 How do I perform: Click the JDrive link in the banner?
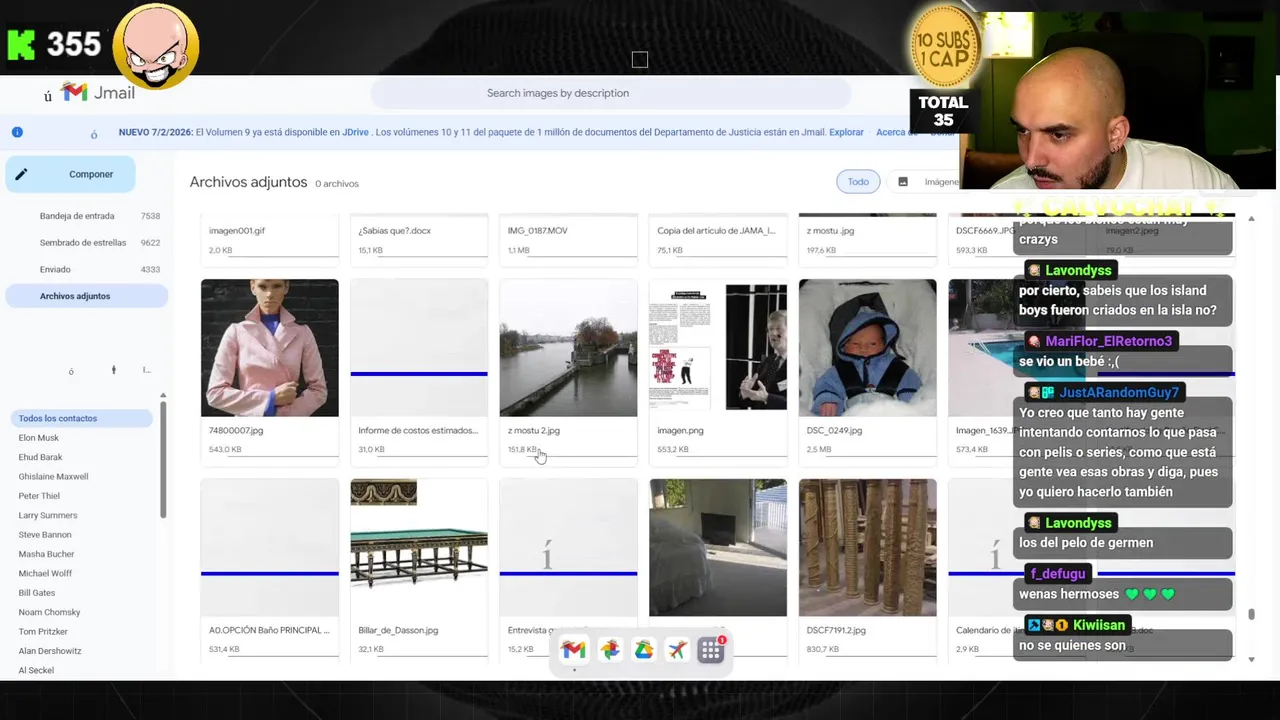355,132
